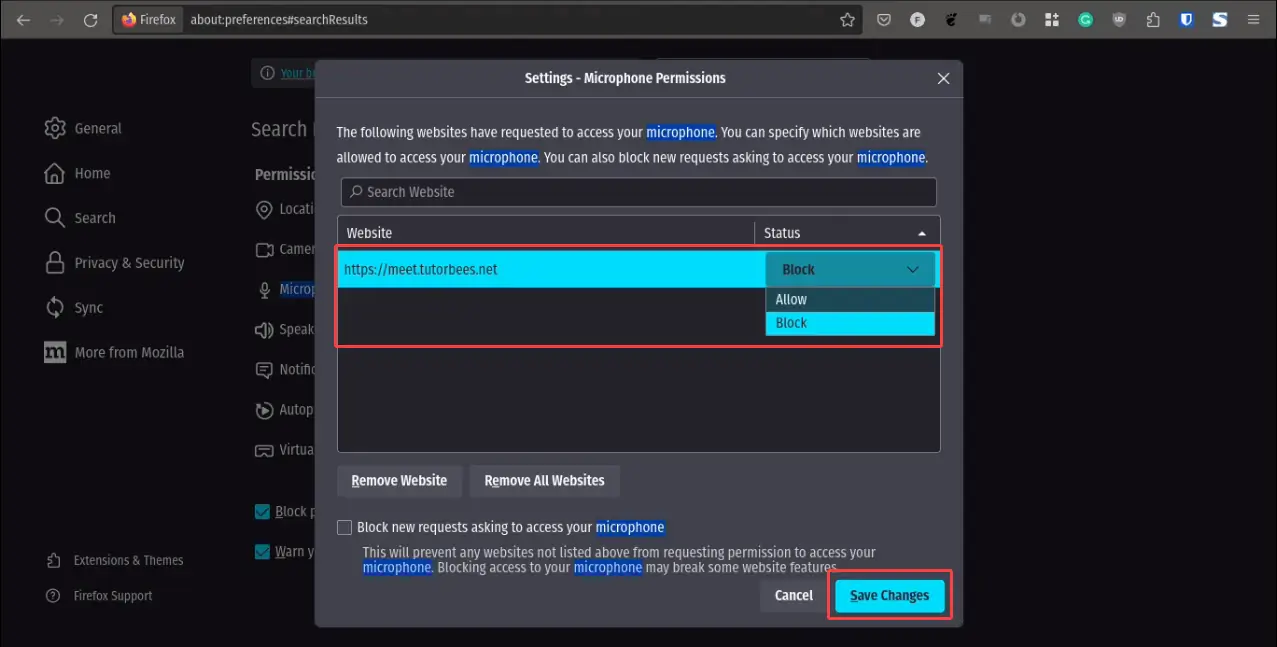Click the Search Website input field
Image resolution: width=1277 pixels, height=647 pixels.
click(x=638, y=192)
